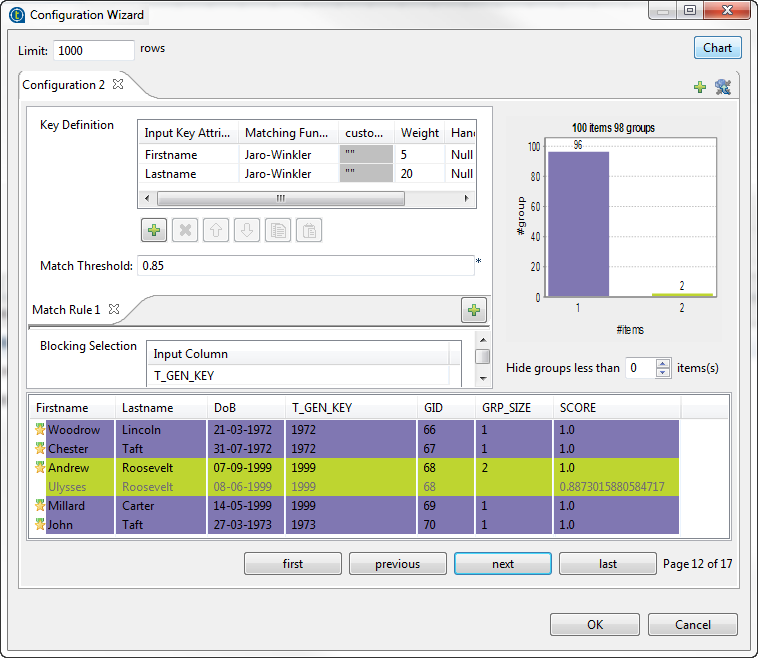Click the purple bar in the chart

(x=578, y=224)
